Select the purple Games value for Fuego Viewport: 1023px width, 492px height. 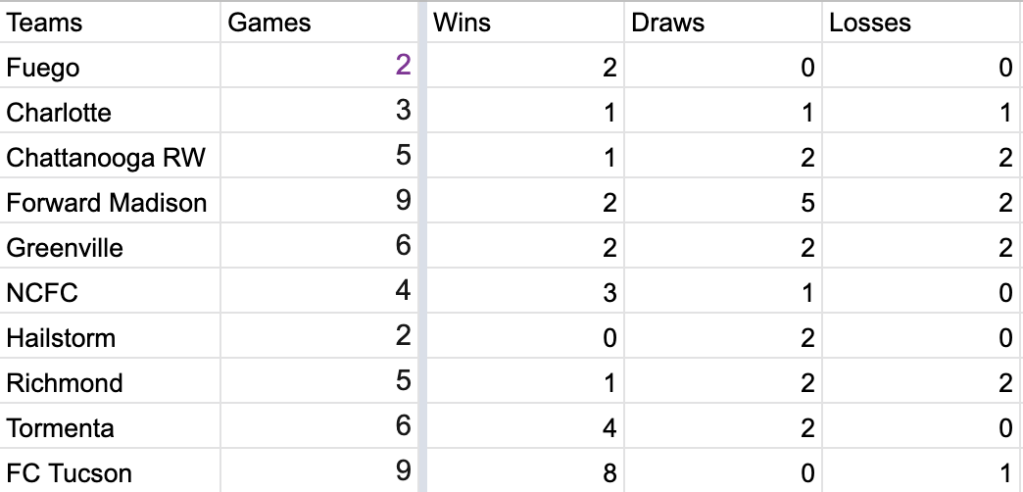click(402, 66)
